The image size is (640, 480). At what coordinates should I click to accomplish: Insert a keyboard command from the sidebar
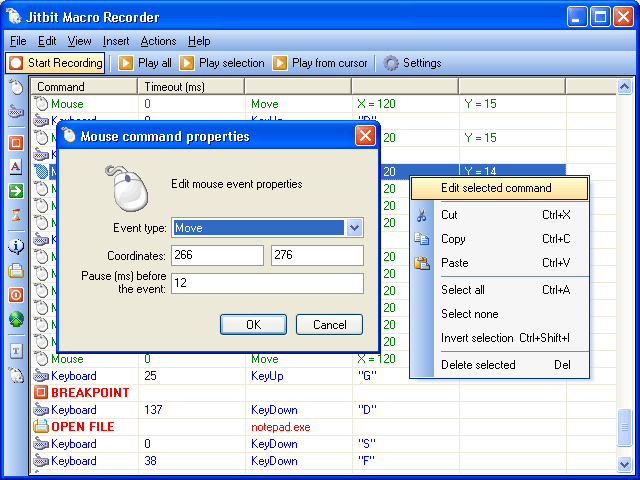[x=16, y=111]
